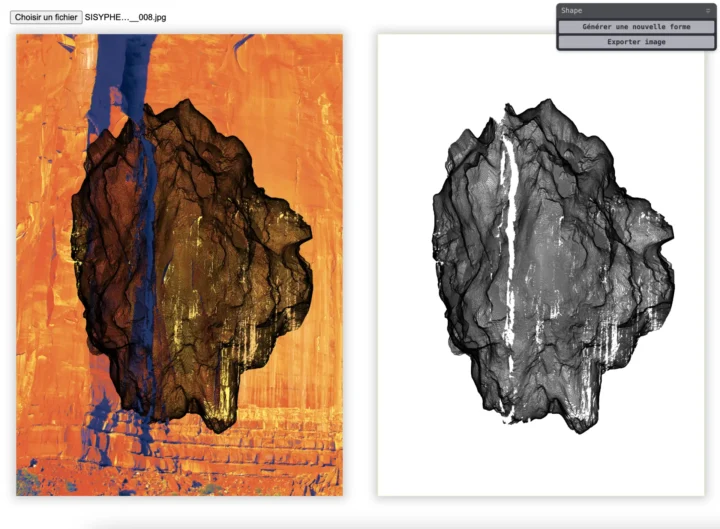Open file picker with 'Choisir un fichier'

pyautogui.click(x=46, y=17)
